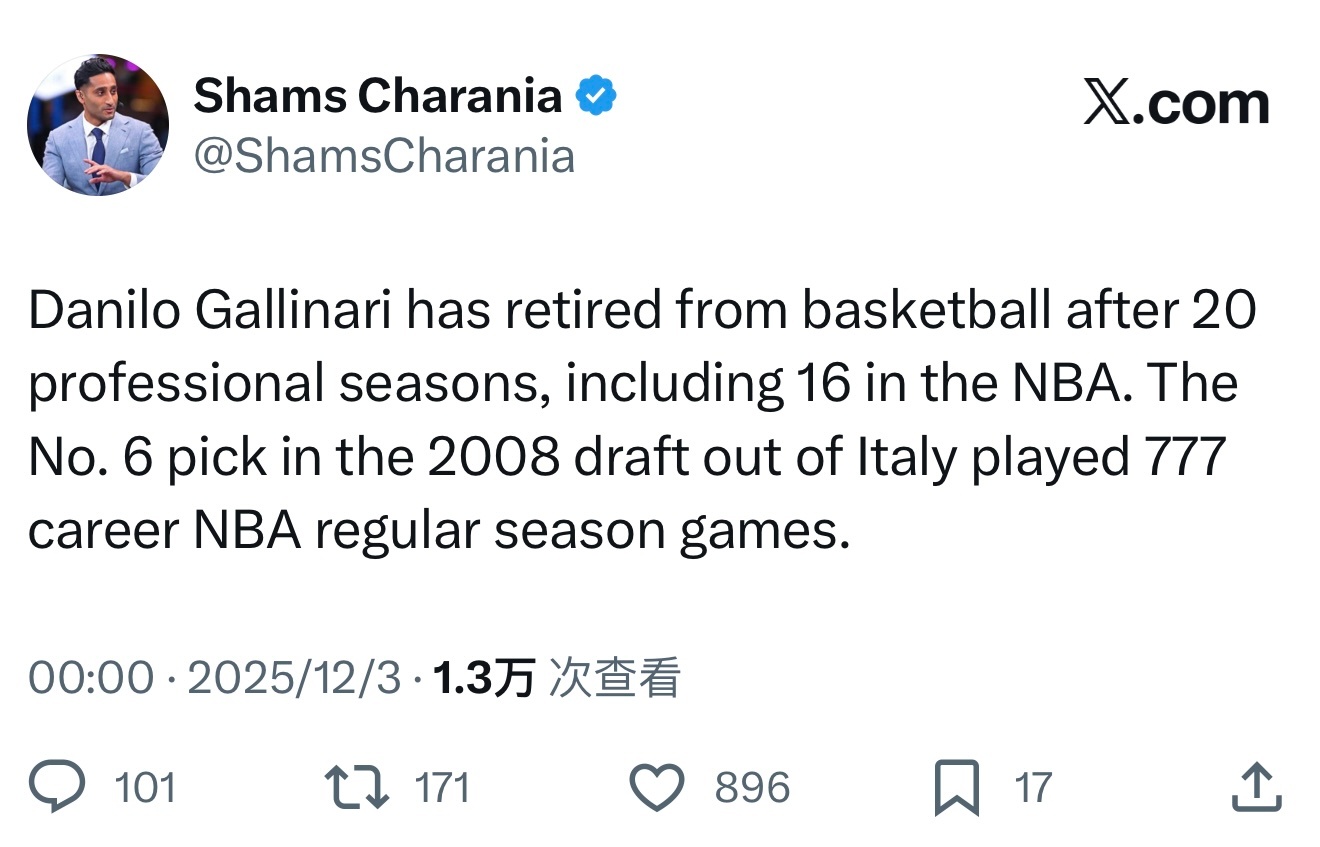This screenshot has width=1320, height=847.
Task: Click the 00:00 post timestamp
Action: click(91, 679)
